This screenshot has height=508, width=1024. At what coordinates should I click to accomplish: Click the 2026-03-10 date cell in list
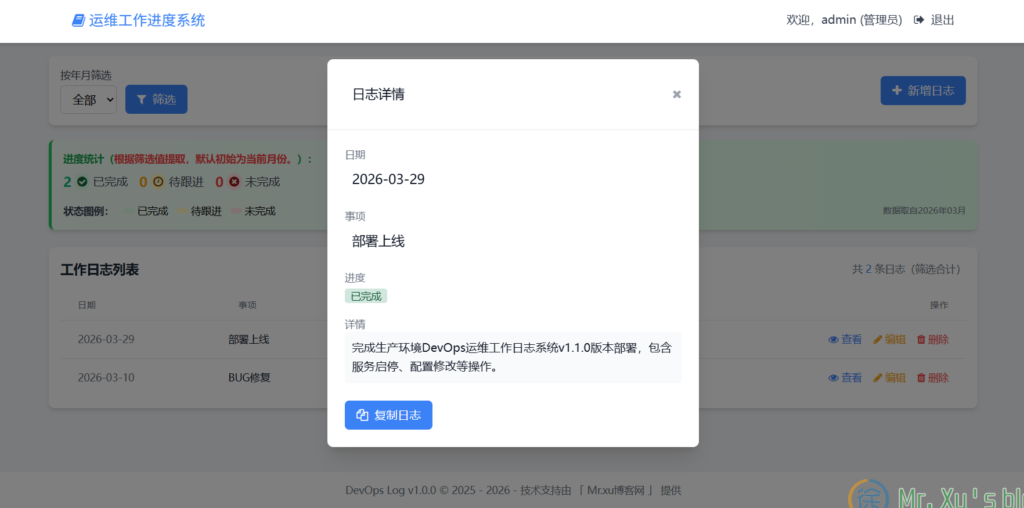106,377
